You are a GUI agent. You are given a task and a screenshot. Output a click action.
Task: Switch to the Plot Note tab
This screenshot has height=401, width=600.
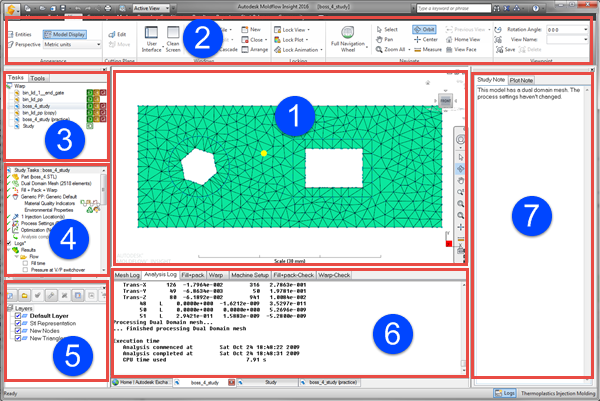pos(521,80)
